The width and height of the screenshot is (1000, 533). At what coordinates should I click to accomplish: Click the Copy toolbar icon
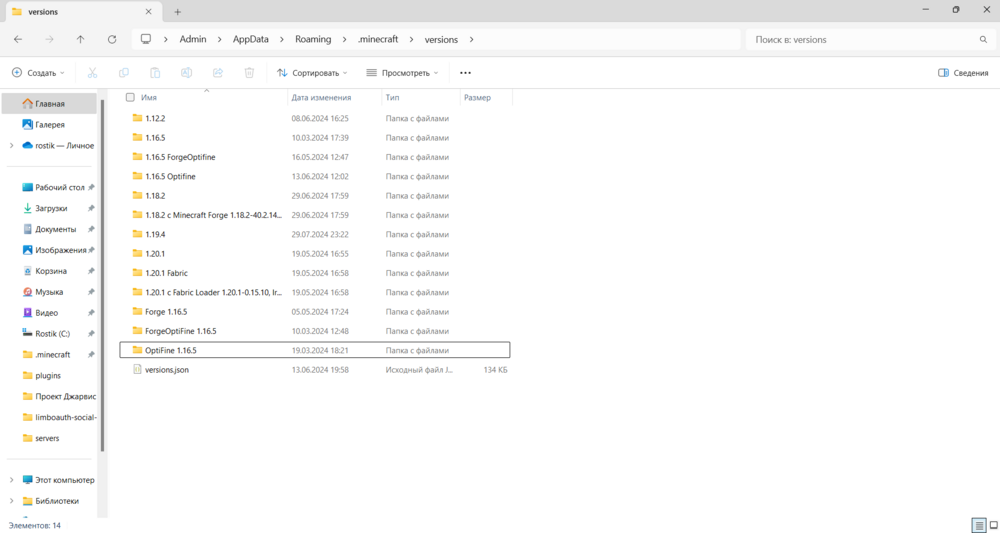pyautogui.click(x=124, y=73)
